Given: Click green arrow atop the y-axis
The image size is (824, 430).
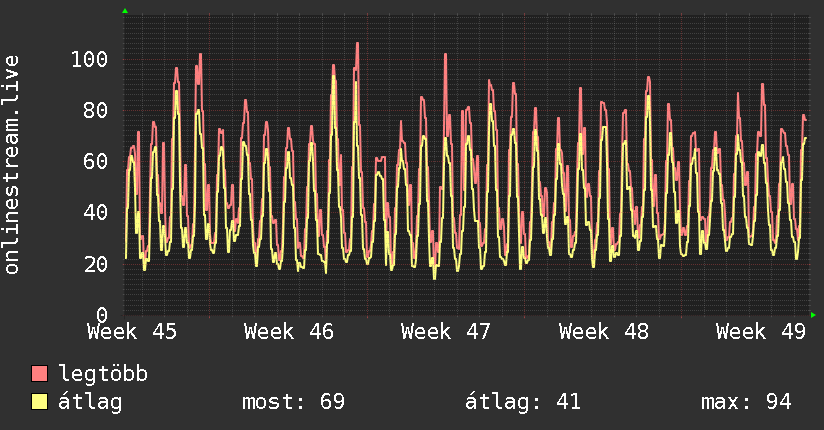Looking at the screenshot, I should [125, 11].
